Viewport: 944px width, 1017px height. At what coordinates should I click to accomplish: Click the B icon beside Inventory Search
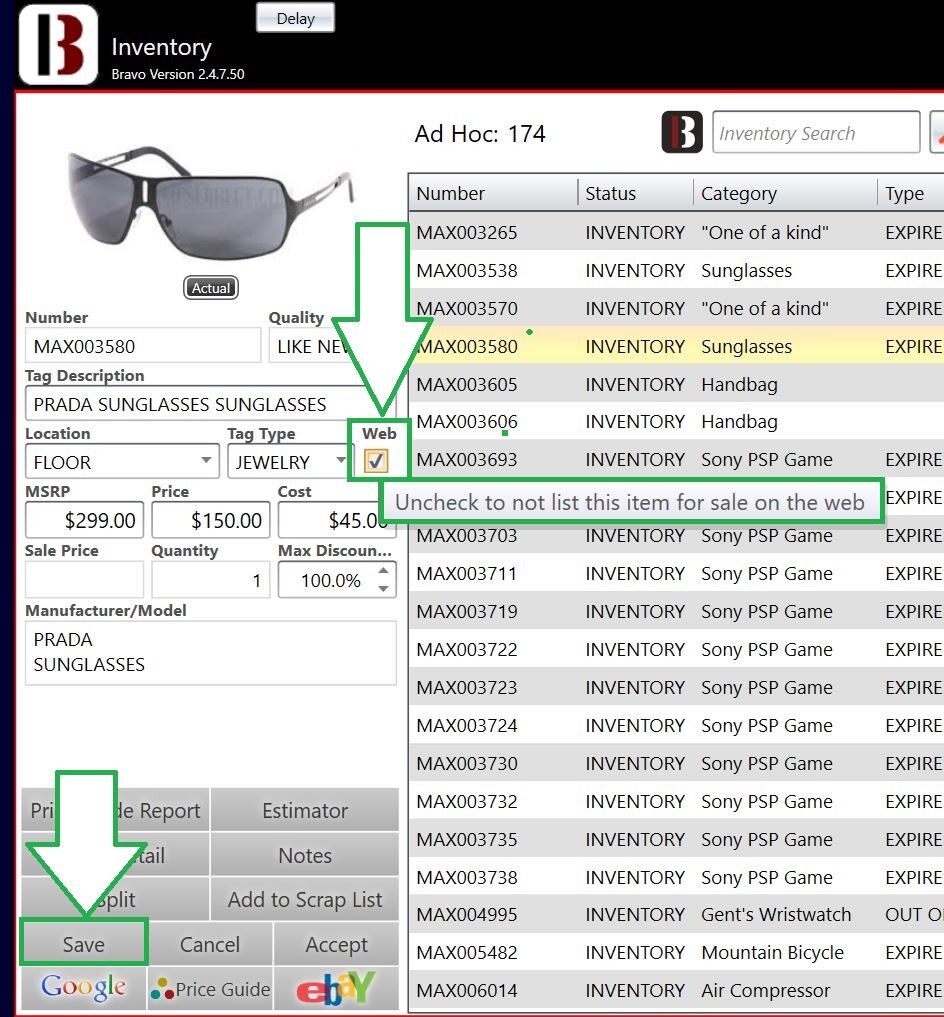click(682, 132)
